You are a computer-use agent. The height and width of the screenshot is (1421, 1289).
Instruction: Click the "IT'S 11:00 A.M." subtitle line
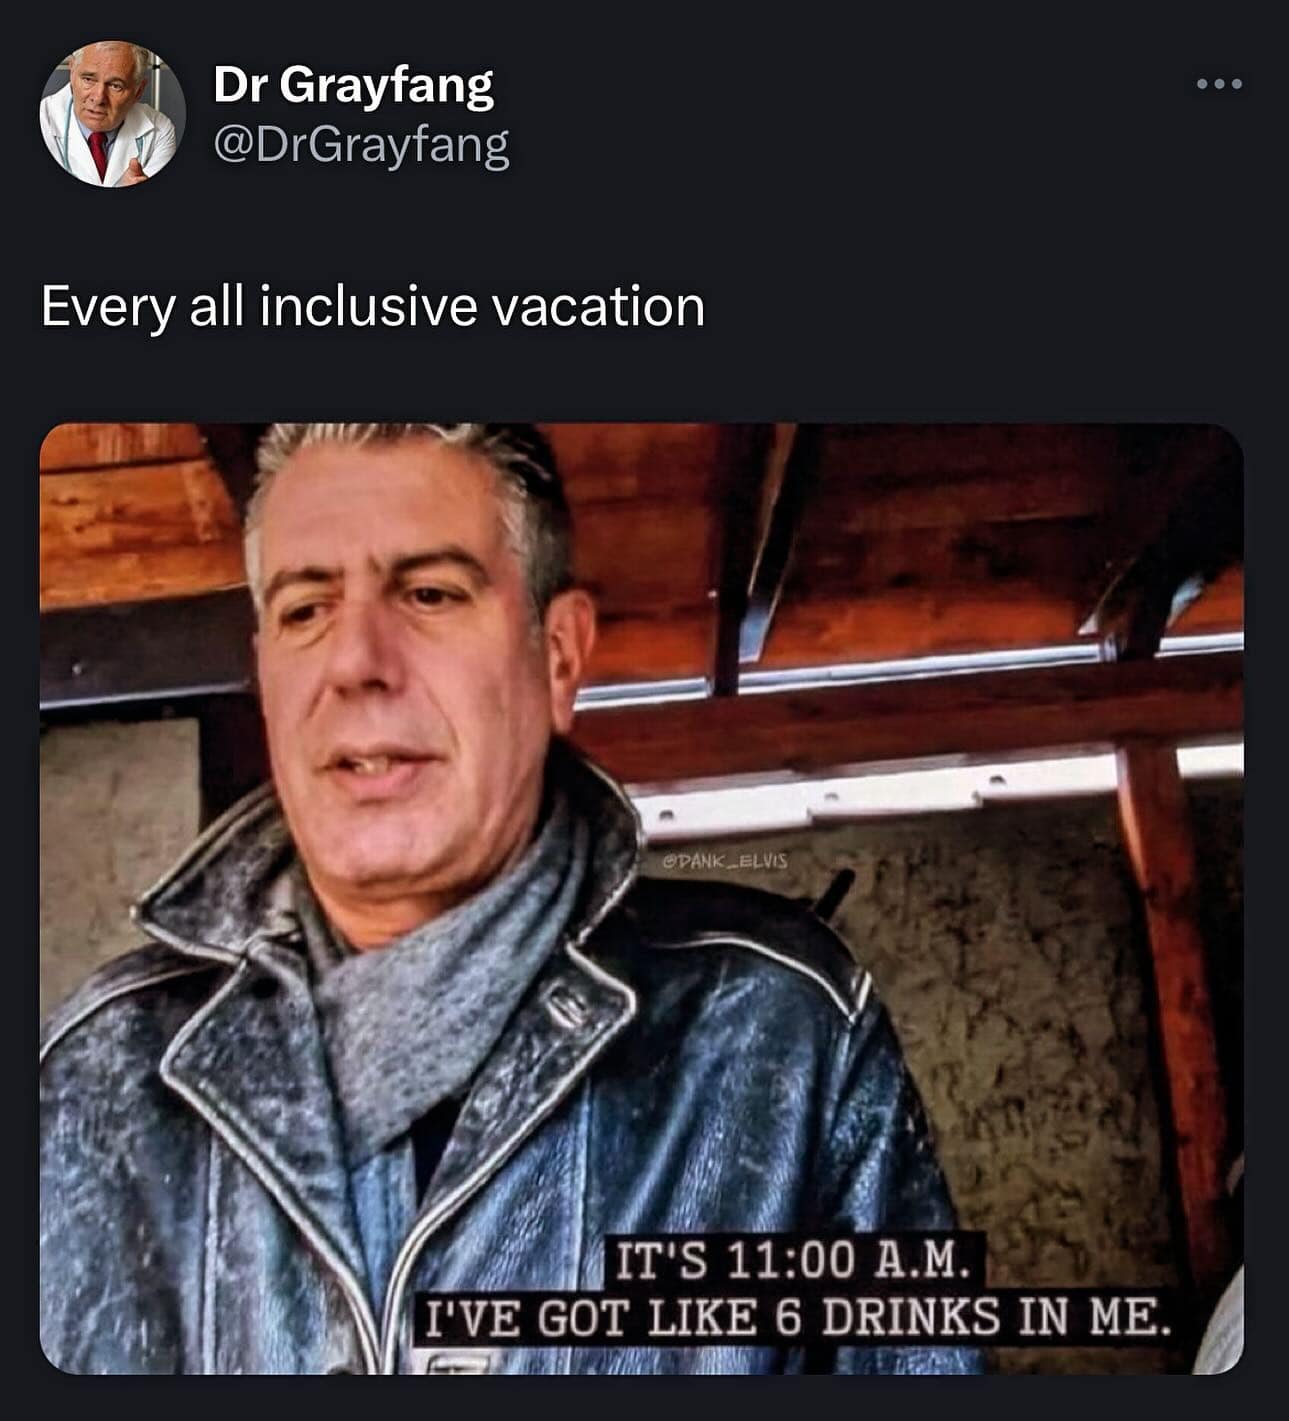coord(790,1261)
